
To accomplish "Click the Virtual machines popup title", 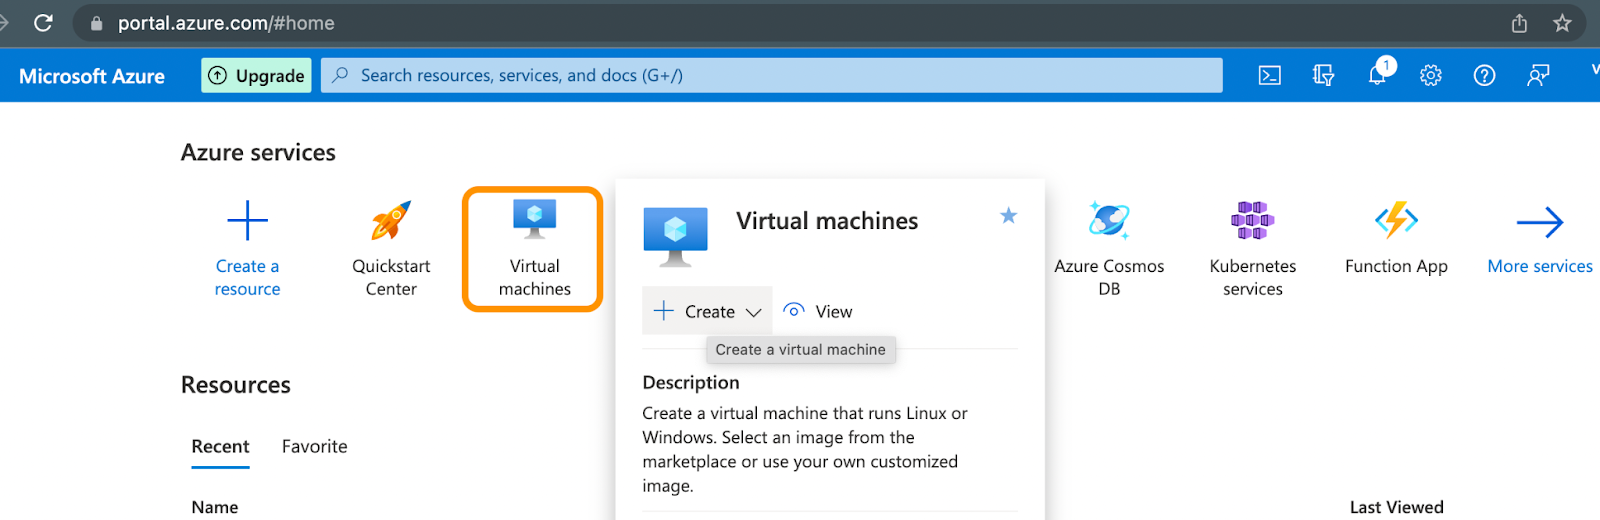I will pyautogui.click(x=827, y=221).
